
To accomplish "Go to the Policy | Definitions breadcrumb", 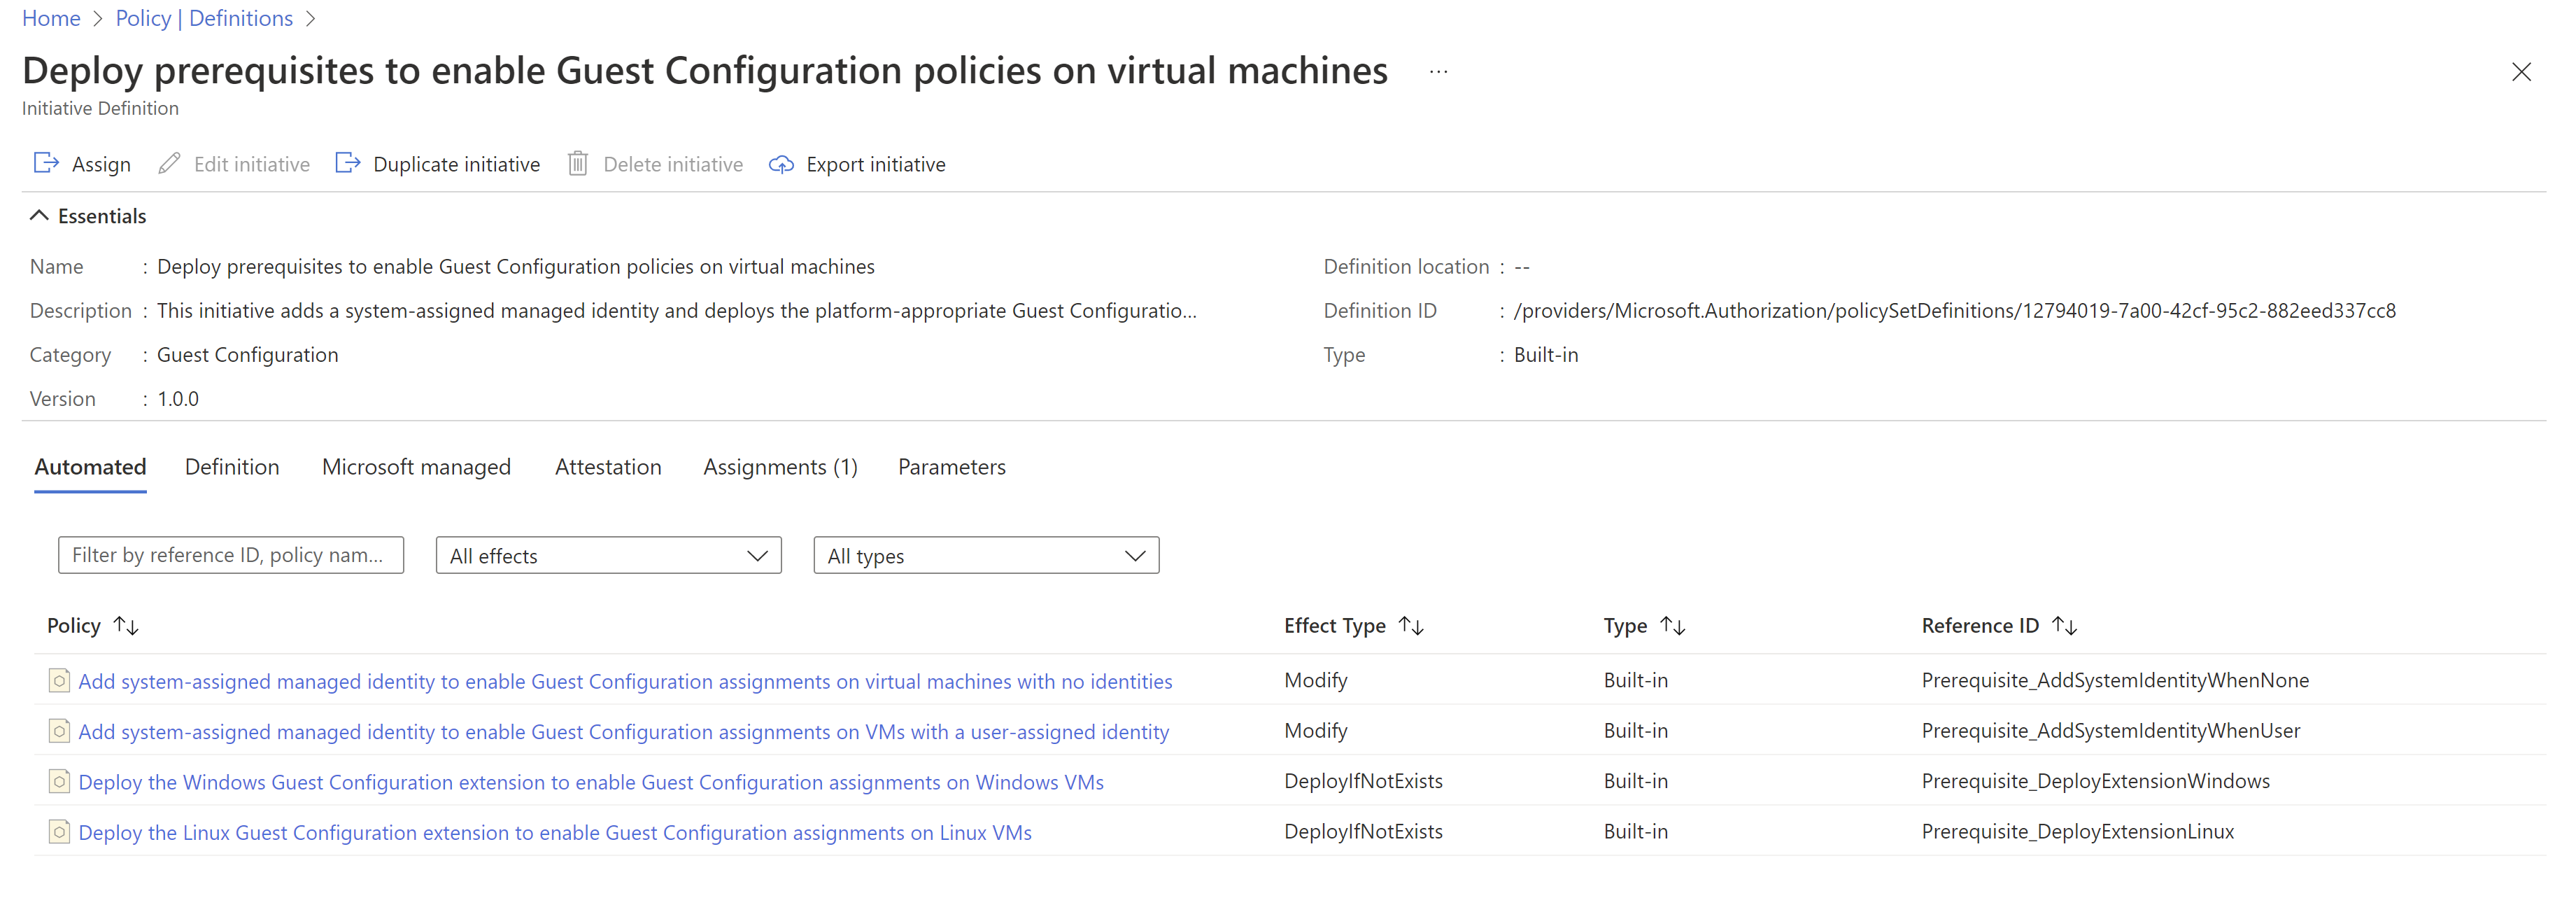I will click(204, 18).
